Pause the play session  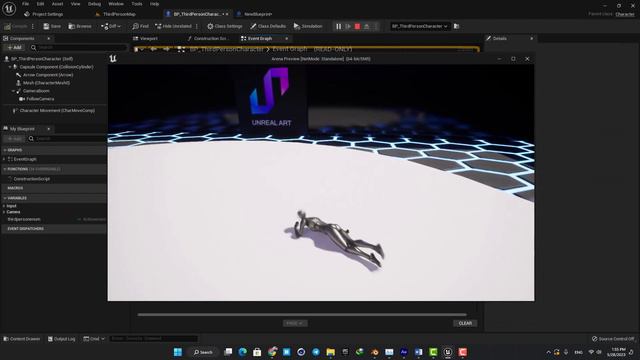pos(338,26)
